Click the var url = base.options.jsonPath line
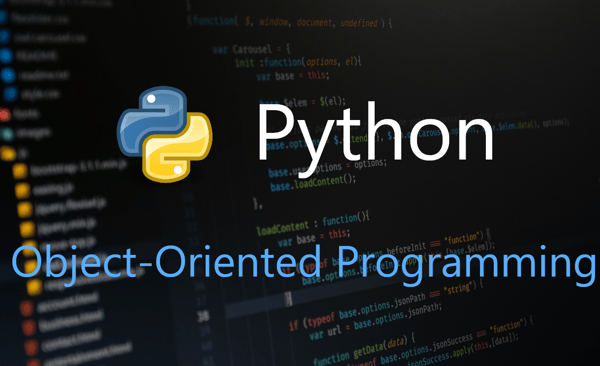 375,320
